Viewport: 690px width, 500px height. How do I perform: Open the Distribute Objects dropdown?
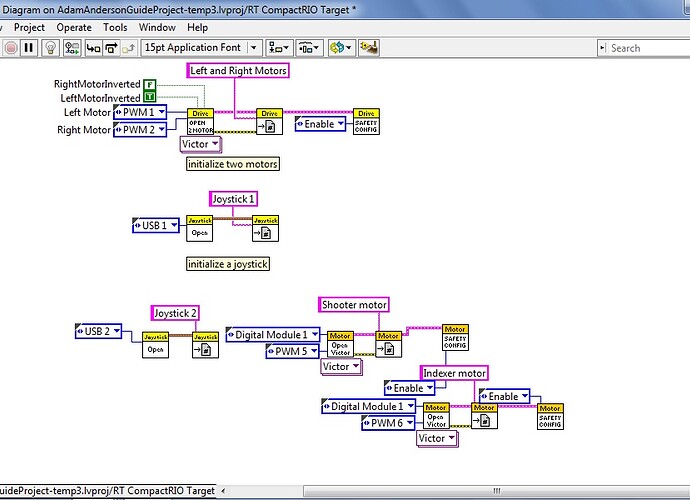click(x=309, y=48)
